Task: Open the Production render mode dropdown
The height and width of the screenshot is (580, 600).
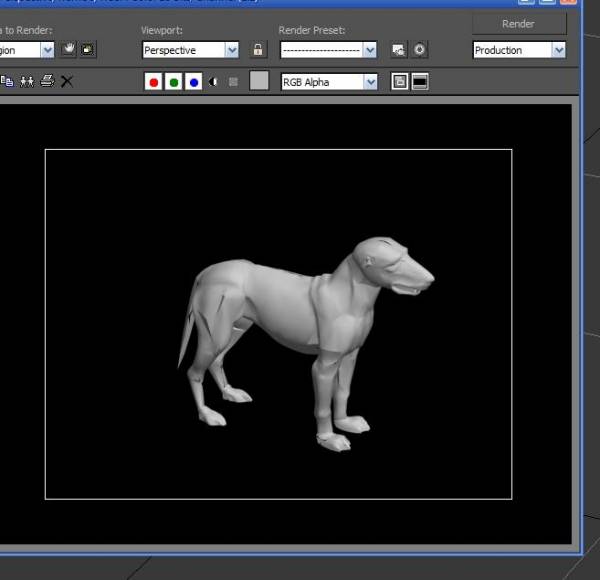Action: 558,50
